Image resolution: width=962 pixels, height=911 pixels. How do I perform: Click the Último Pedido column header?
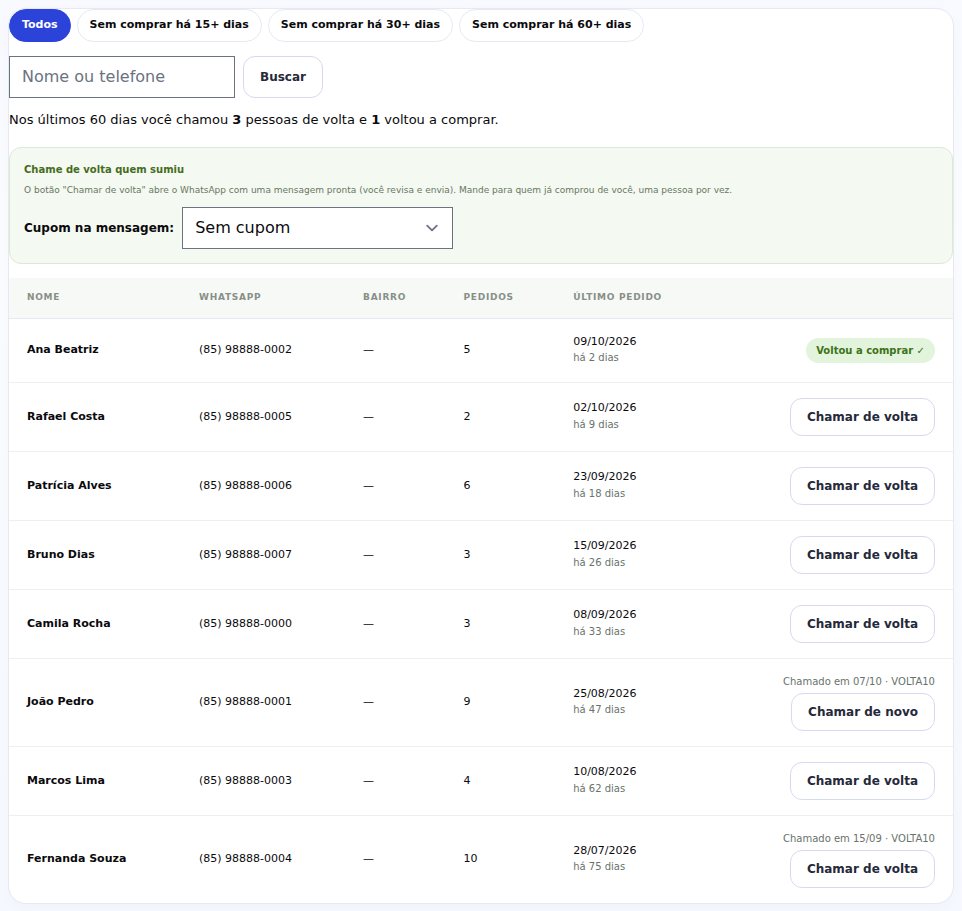pos(617,297)
